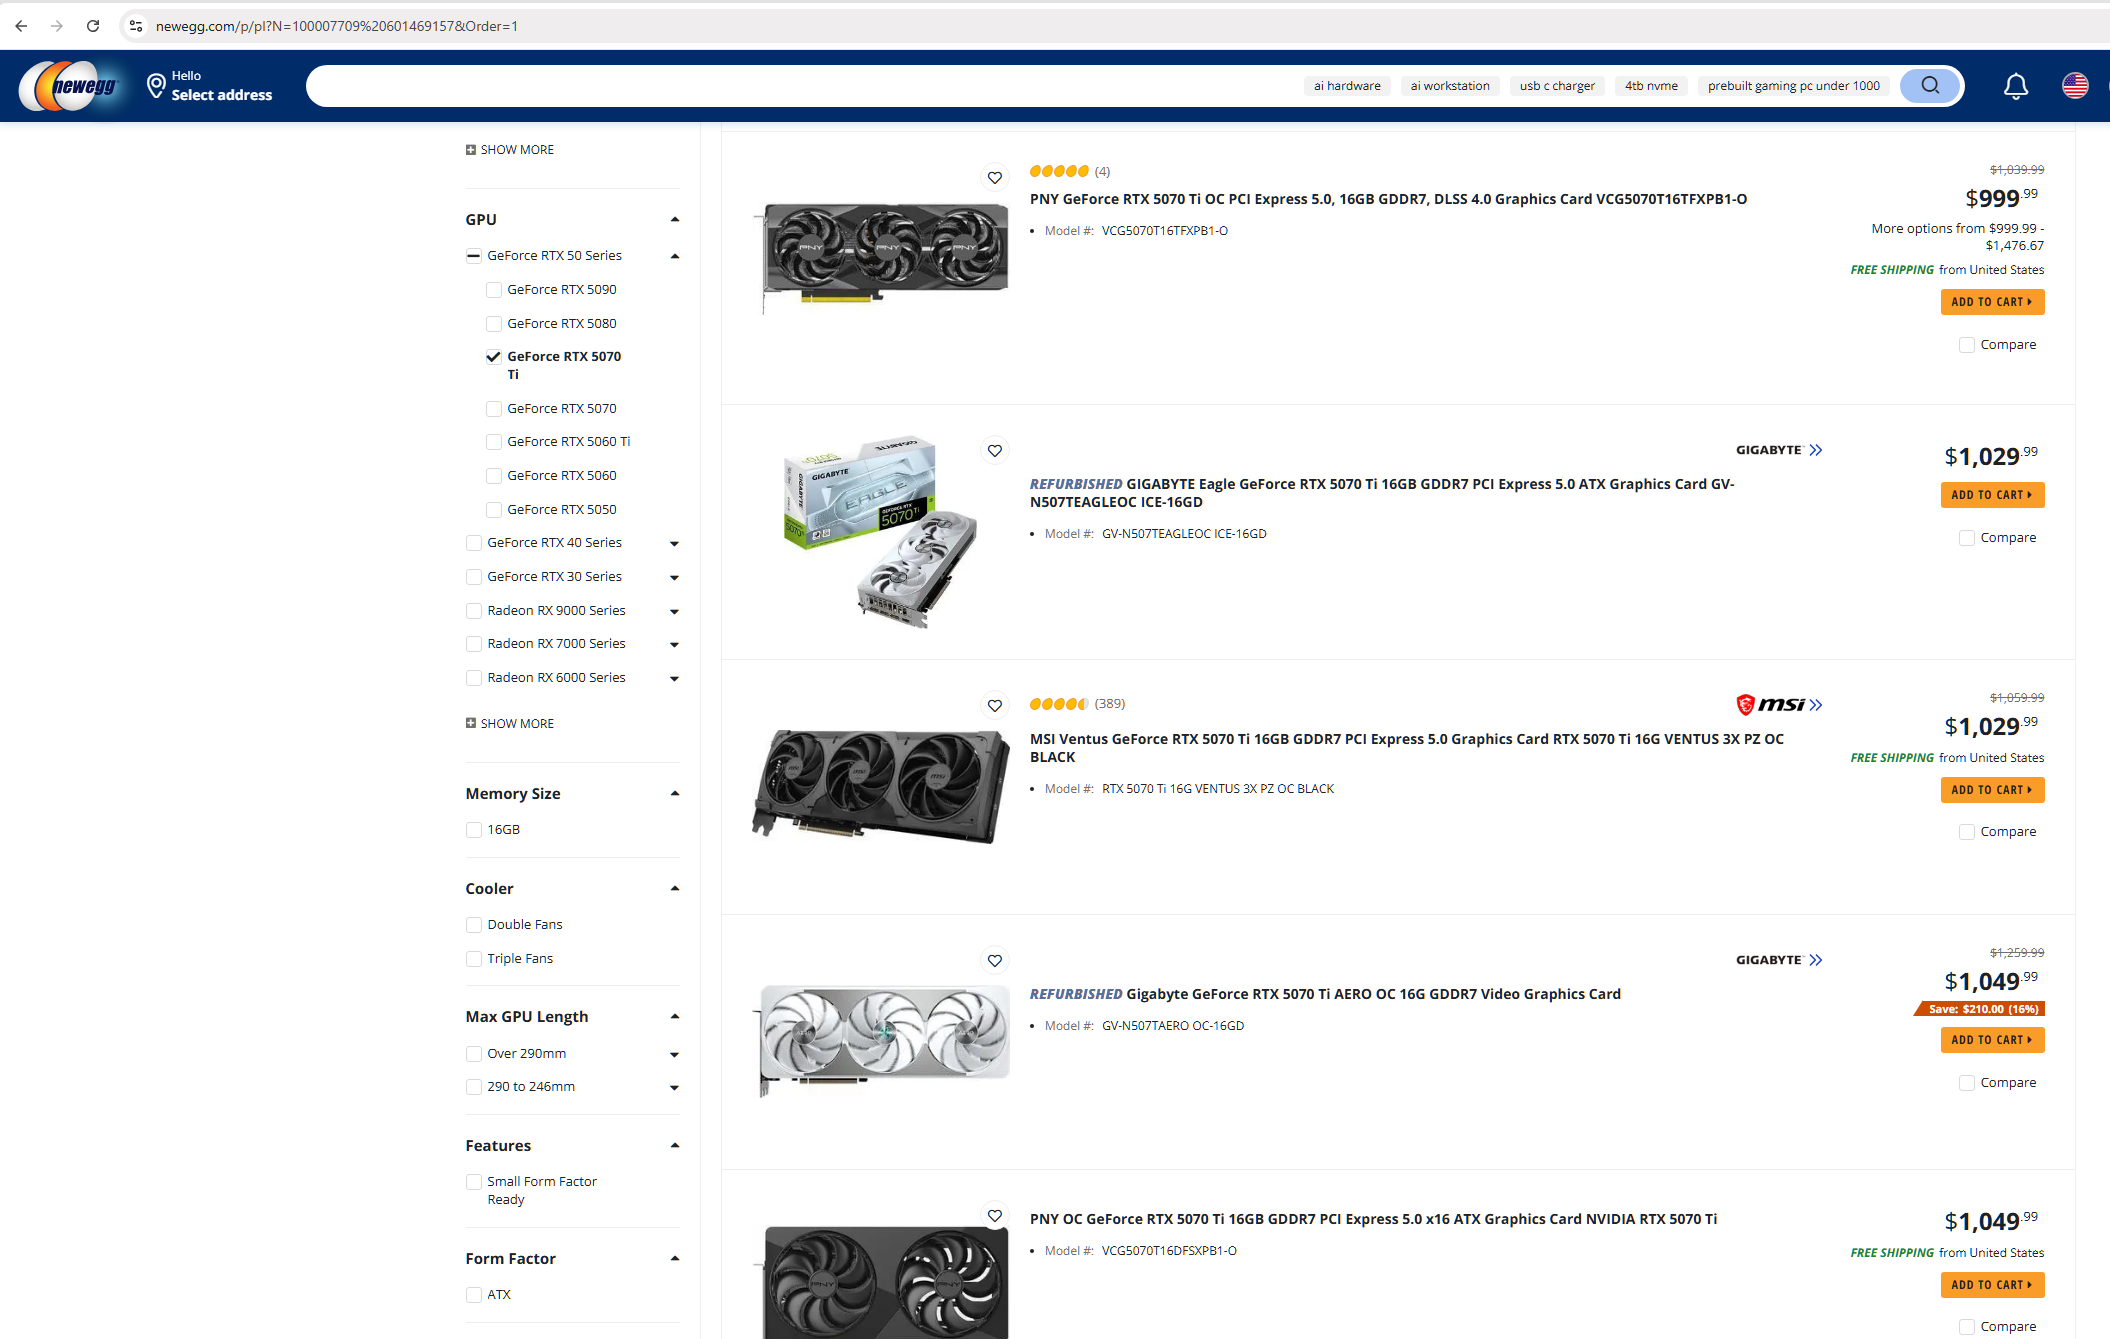Viewport: 2110px width, 1339px height.
Task: Select 'prebuilt gaming pc under 1000' suggestion
Action: click(1794, 86)
